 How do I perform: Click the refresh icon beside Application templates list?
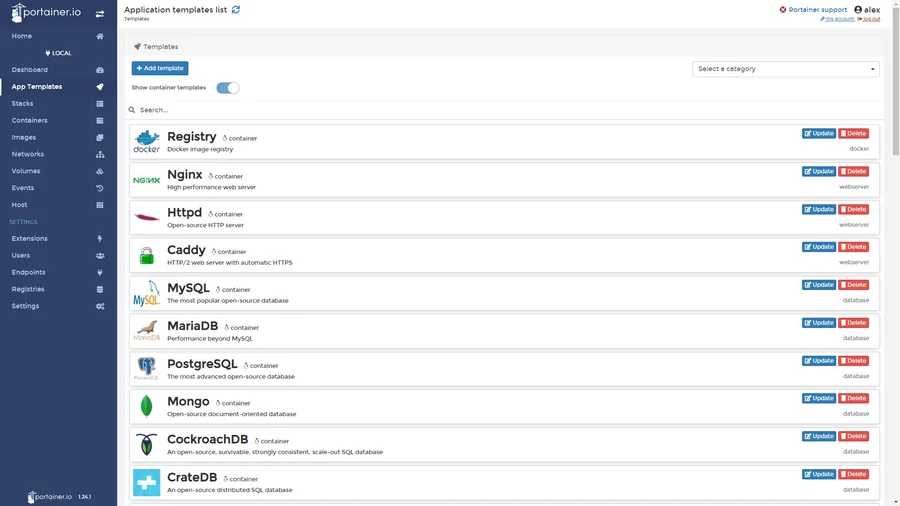click(236, 10)
